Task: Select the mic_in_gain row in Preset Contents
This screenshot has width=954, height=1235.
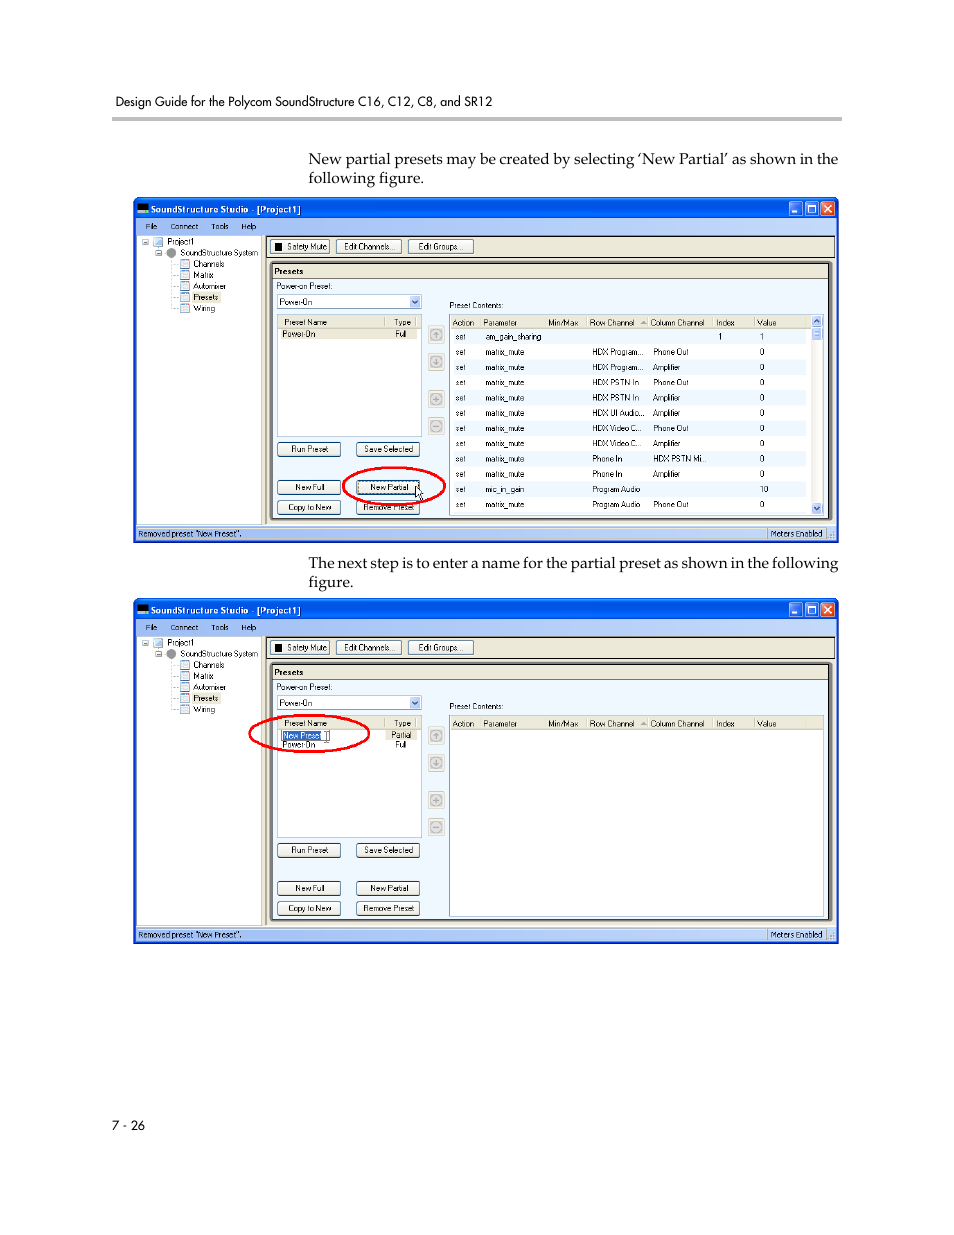Action: click(629, 490)
